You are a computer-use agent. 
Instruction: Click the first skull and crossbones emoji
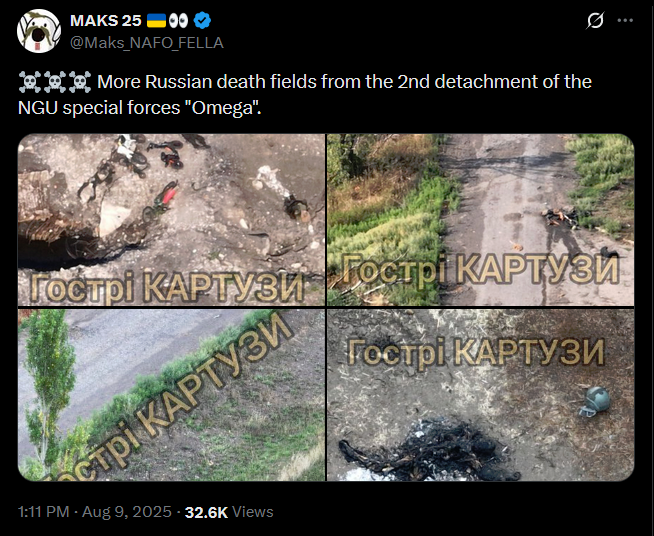(x=30, y=82)
